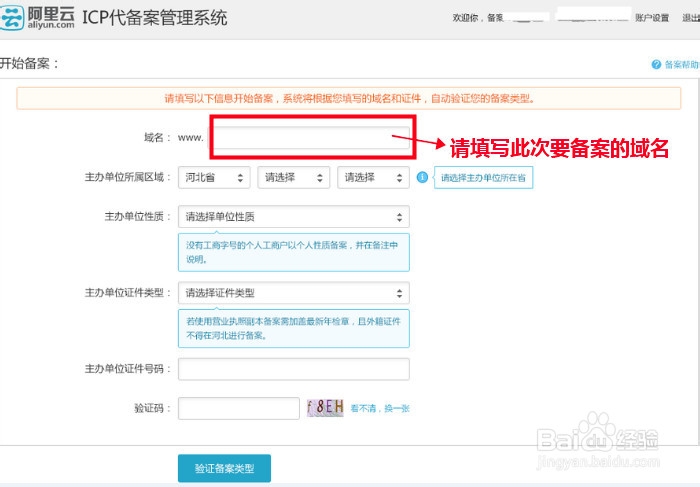Open the 备案帮助 help link
The image size is (700, 487).
[681, 65]
